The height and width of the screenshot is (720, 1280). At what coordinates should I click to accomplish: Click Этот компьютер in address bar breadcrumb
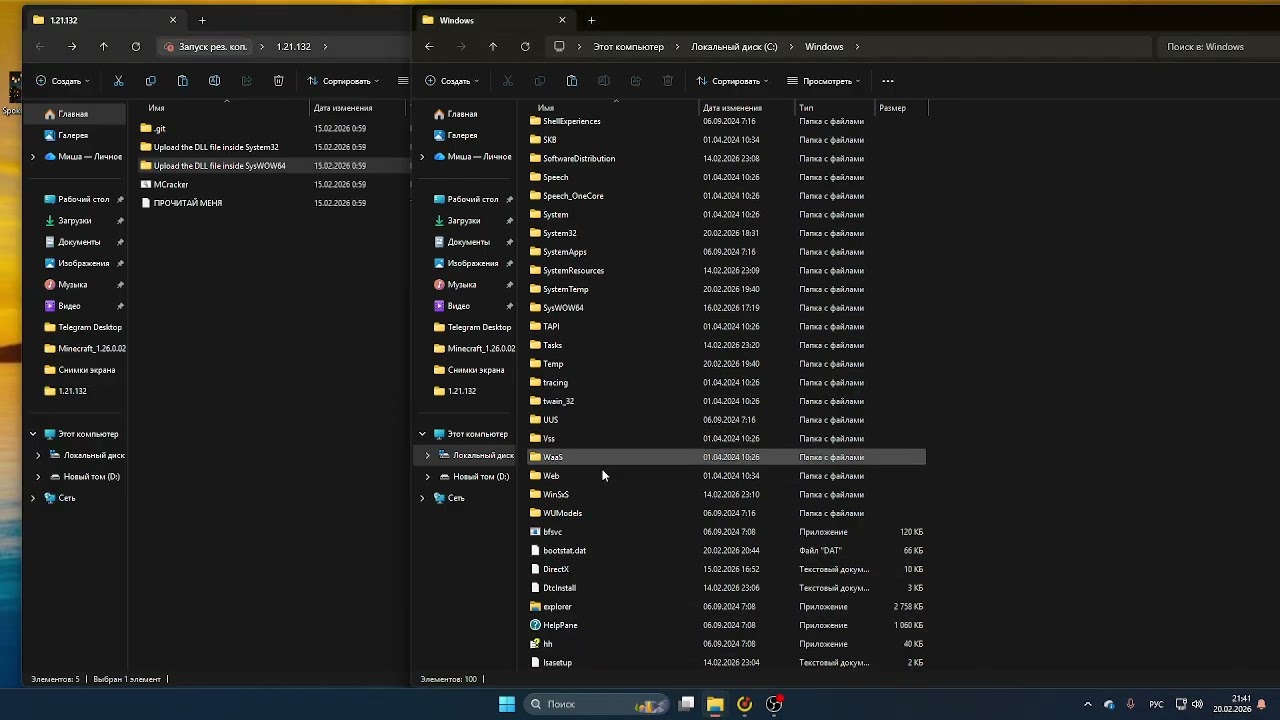pyautogui.click(x=628, y=46)
